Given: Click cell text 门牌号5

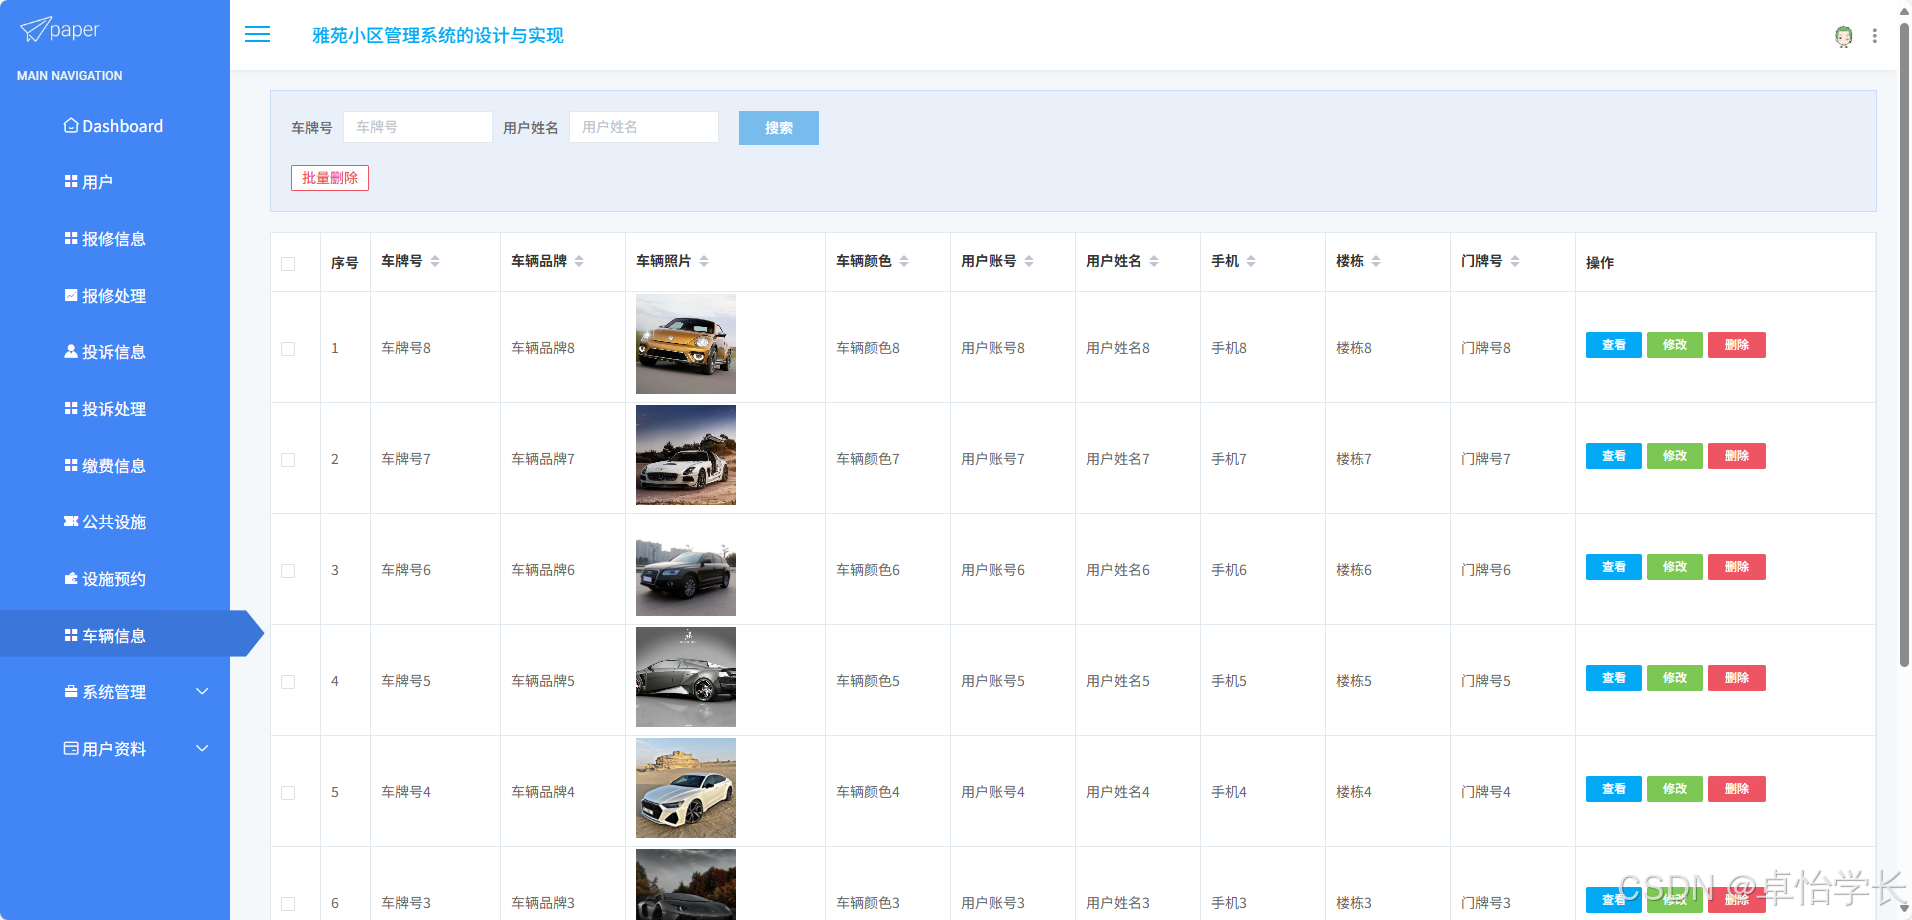Looking at the screenshot, I should (x=1486, y=681).
